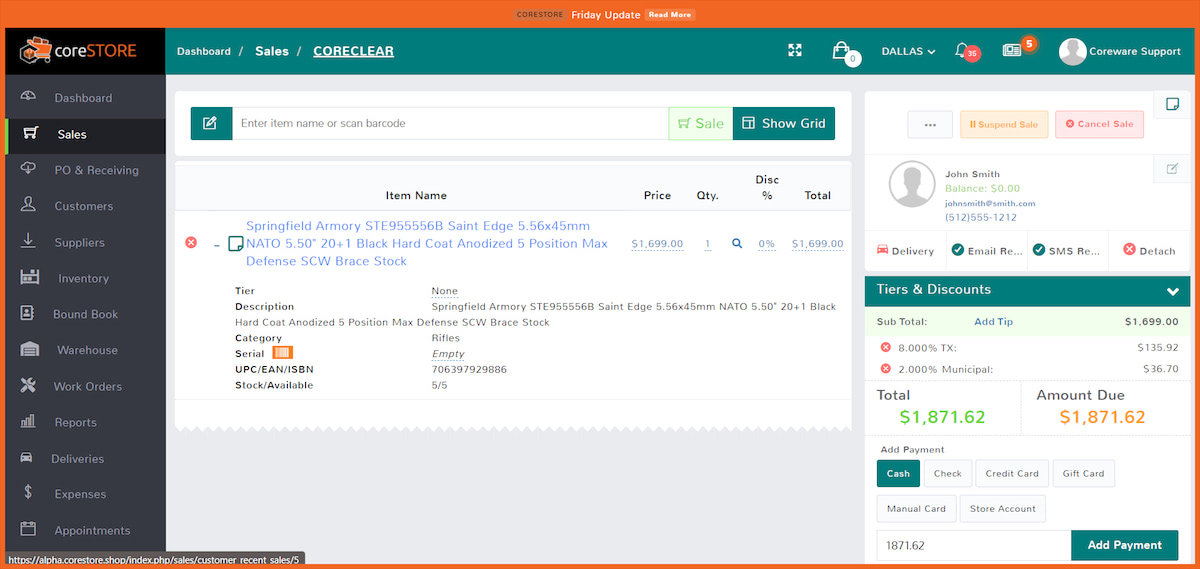This screenshot has height=569, width=1200.
Task: Click the (512)555-1212 phone link
Action: coord(981,217)
